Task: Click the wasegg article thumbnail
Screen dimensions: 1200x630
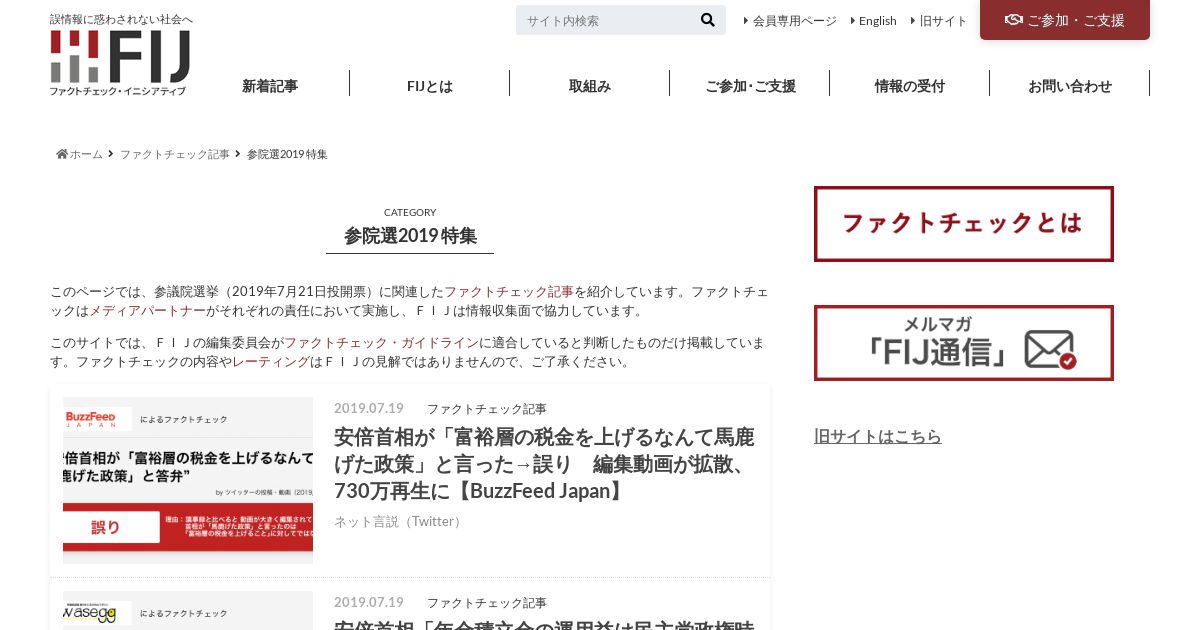Action: coord(188,611)
